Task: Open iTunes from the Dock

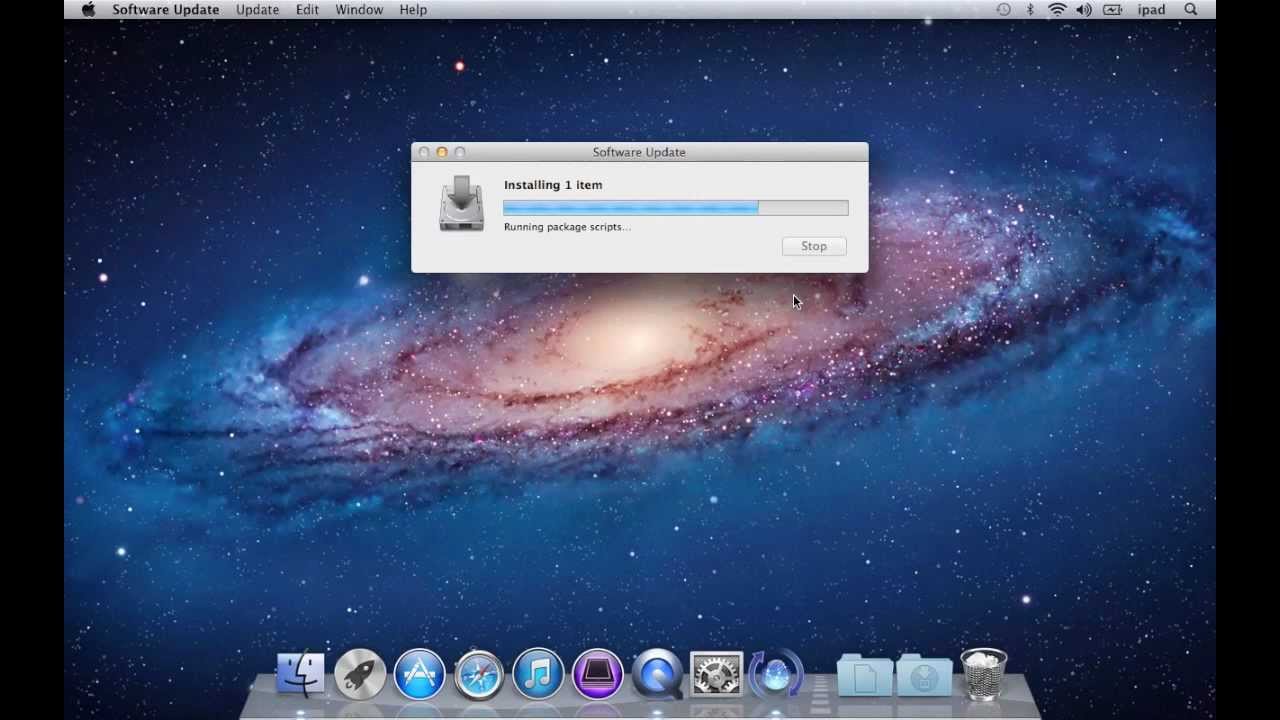Action: (x=538, y=674)
